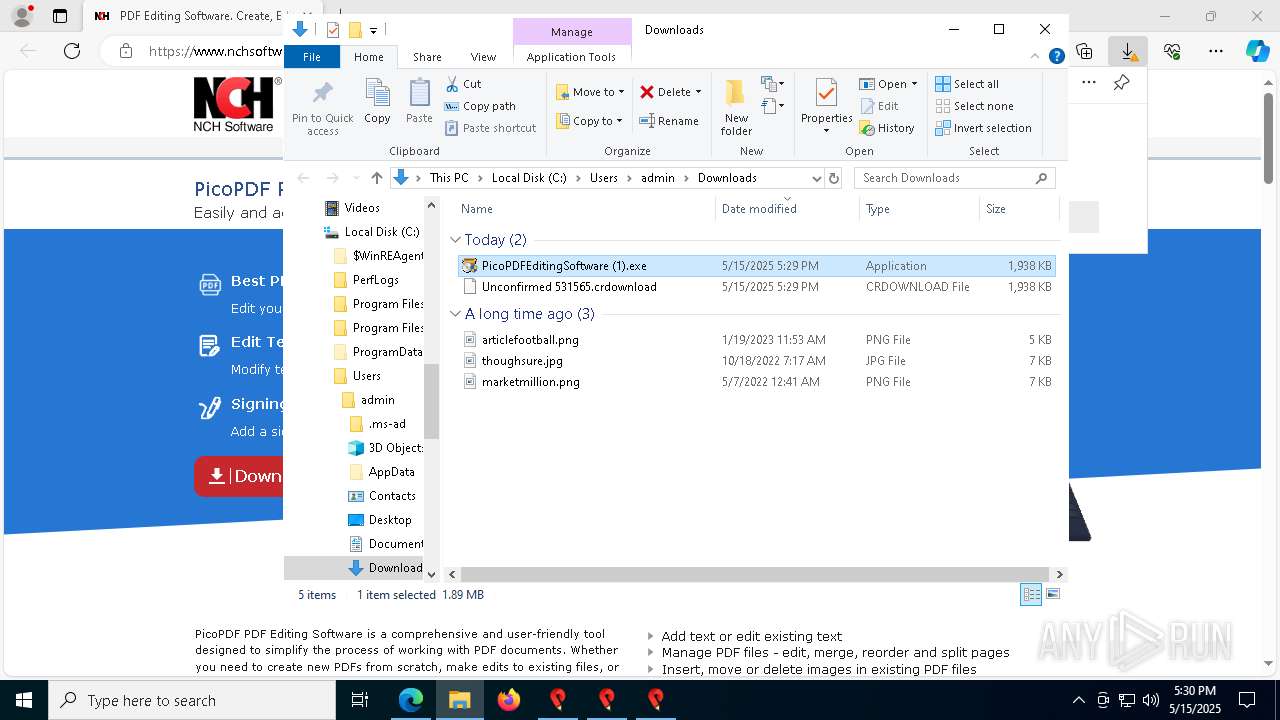The image size is (1280, 720).
Task: Sort by Name column header
Action: [x=585, y=209]
